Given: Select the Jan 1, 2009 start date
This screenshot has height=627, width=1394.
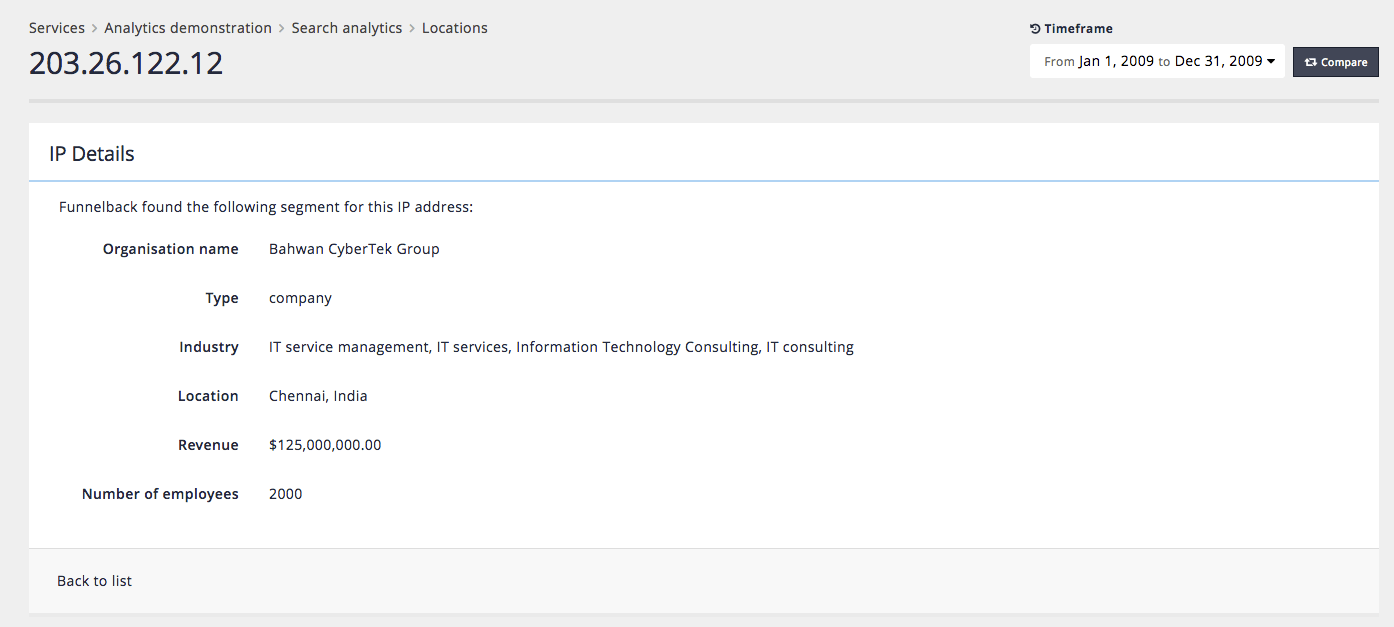Looking at the screenshot, I should [x=1116, y=61].
